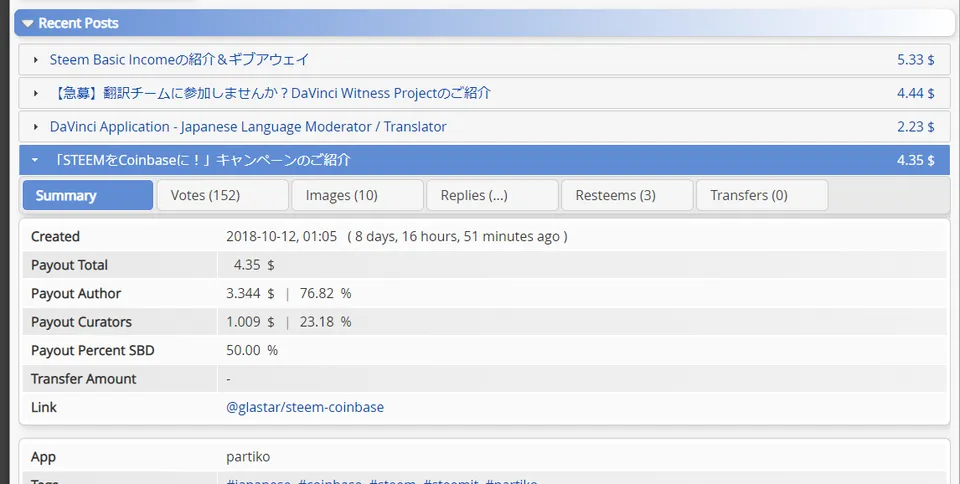Select the 5.33 $ payout value
The height and width of the screenshot is (484, 960).
[x=915, y=60]
